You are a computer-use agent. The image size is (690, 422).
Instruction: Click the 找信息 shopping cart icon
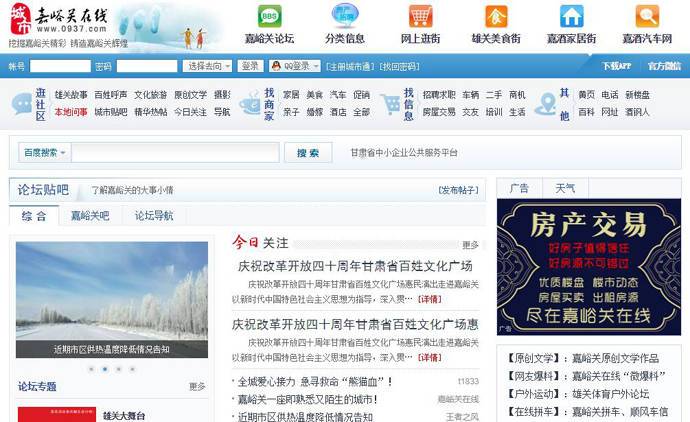pyautogui.click(x=390, y=104)
